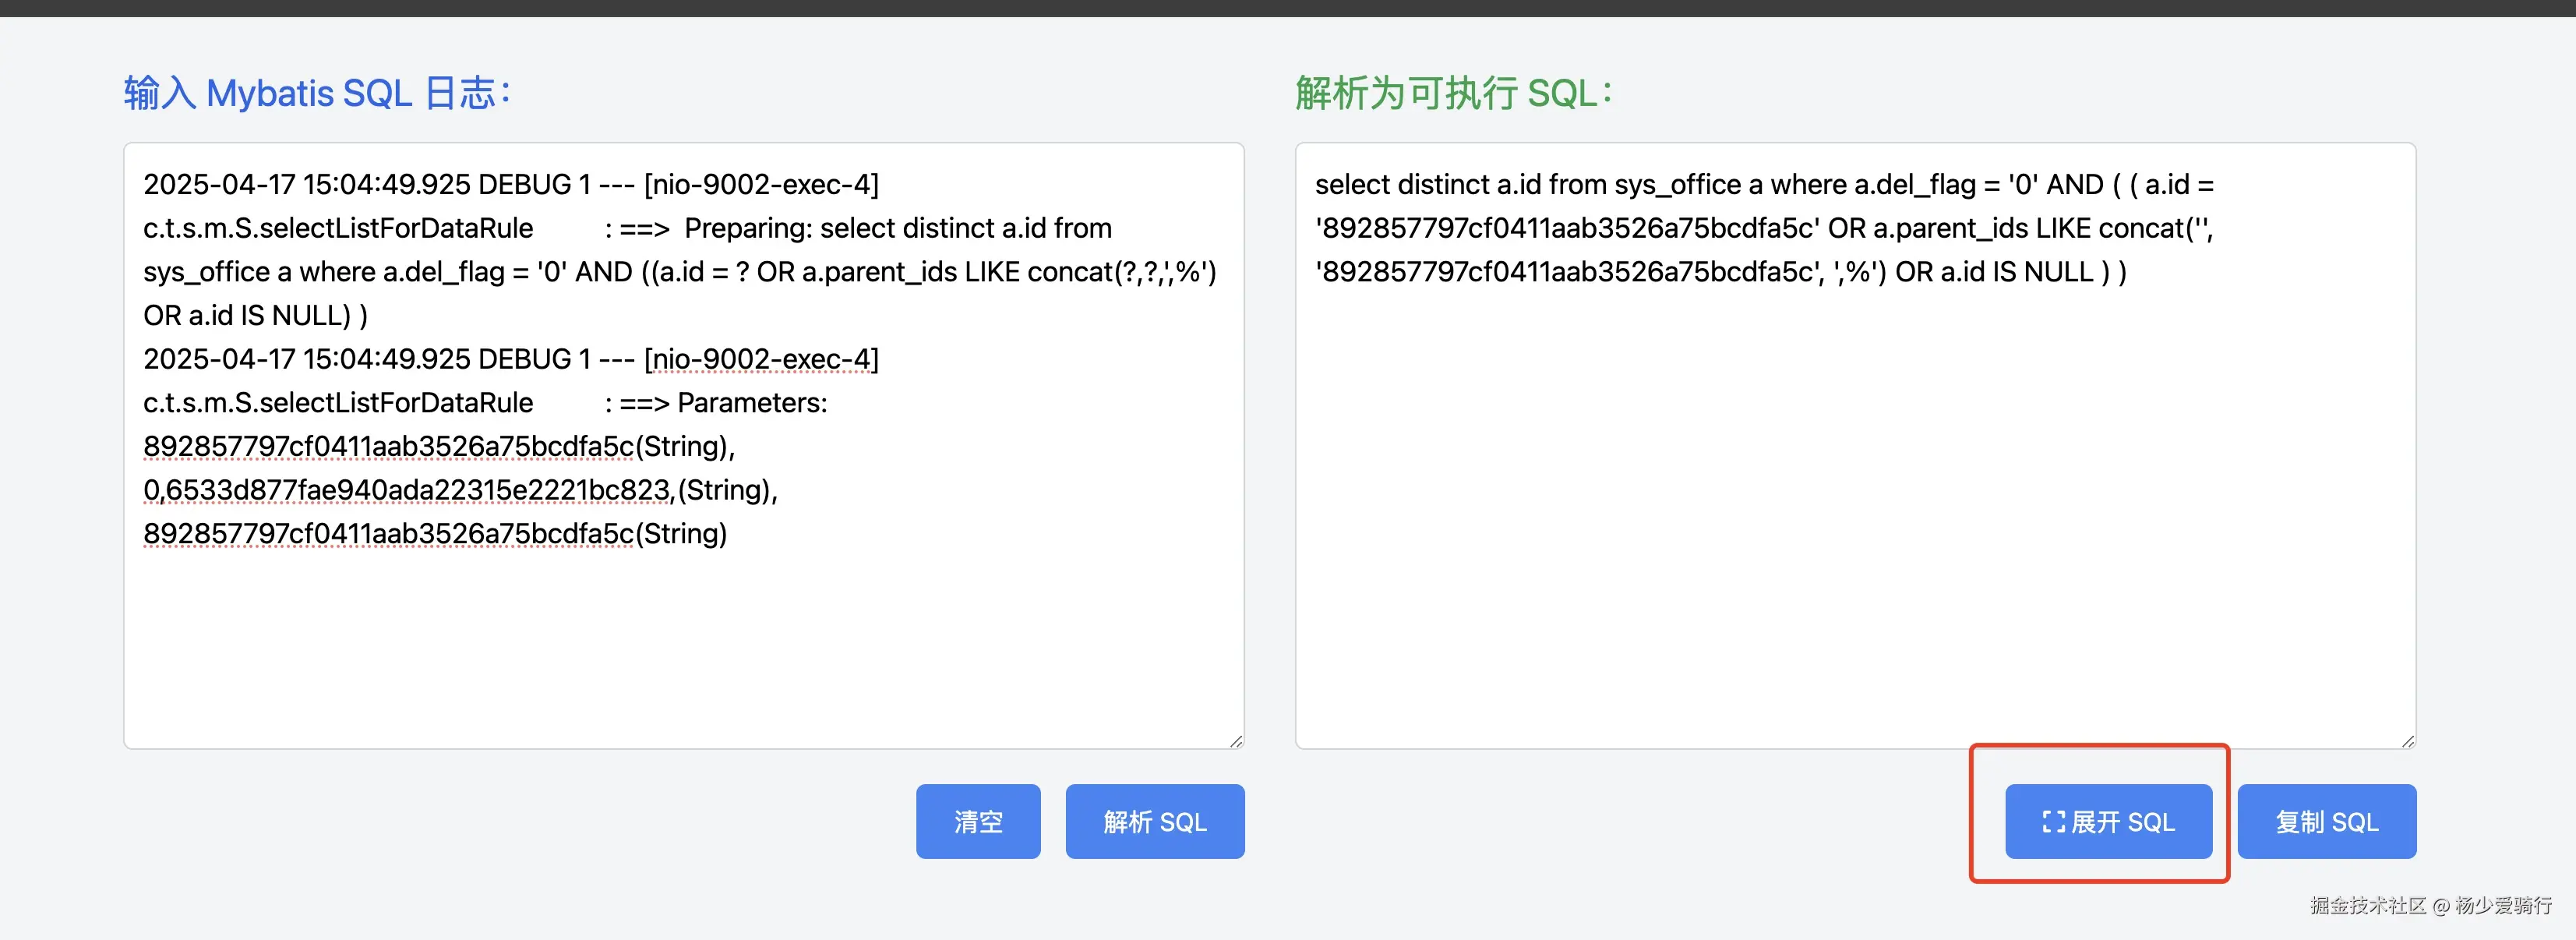
Task: Click the last 892857797cf0411aab3526a75bcdfa5c(String) parameter
Action: coord(434,534)
